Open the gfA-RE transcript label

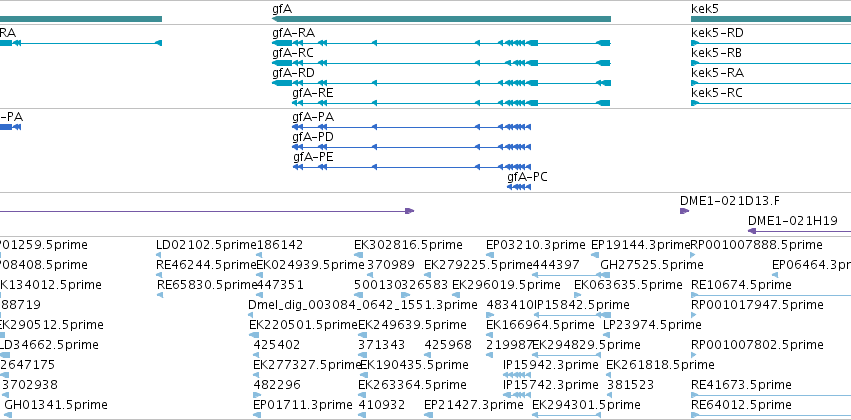pyautogui.click(x=313, y=93)
